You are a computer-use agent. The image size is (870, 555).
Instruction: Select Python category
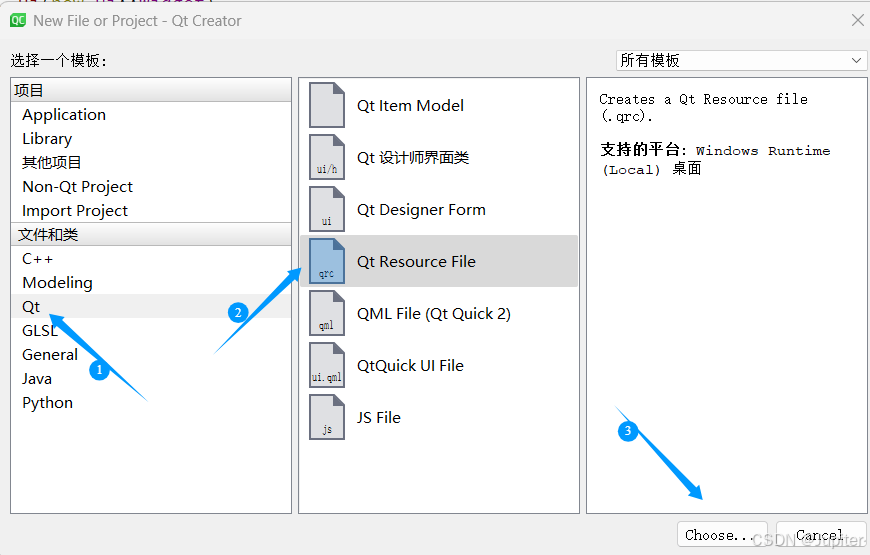point(151,402)
